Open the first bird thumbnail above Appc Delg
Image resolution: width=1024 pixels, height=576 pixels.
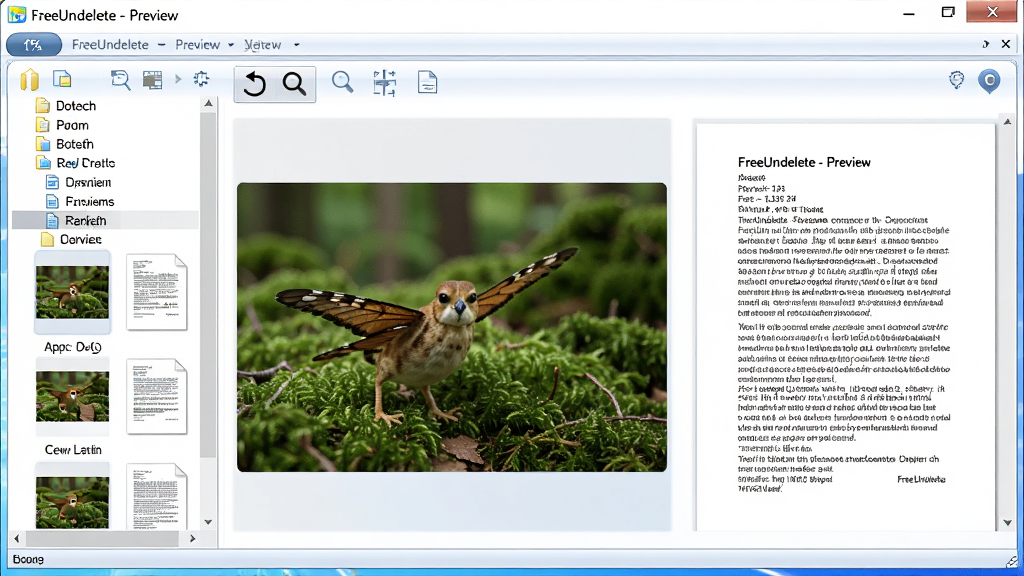(72, 292)
